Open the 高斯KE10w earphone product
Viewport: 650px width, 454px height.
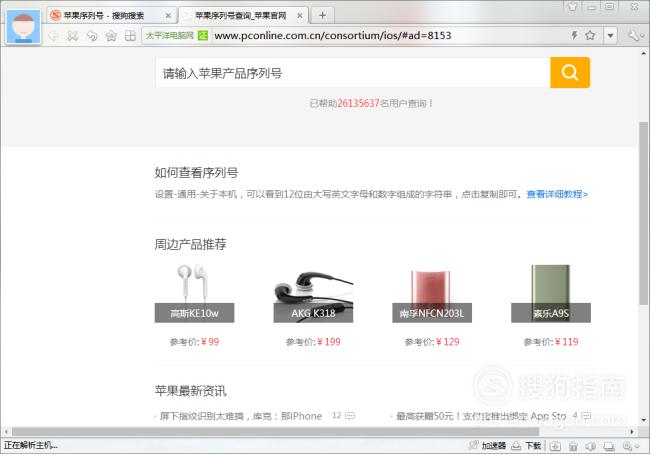(194, 293)
